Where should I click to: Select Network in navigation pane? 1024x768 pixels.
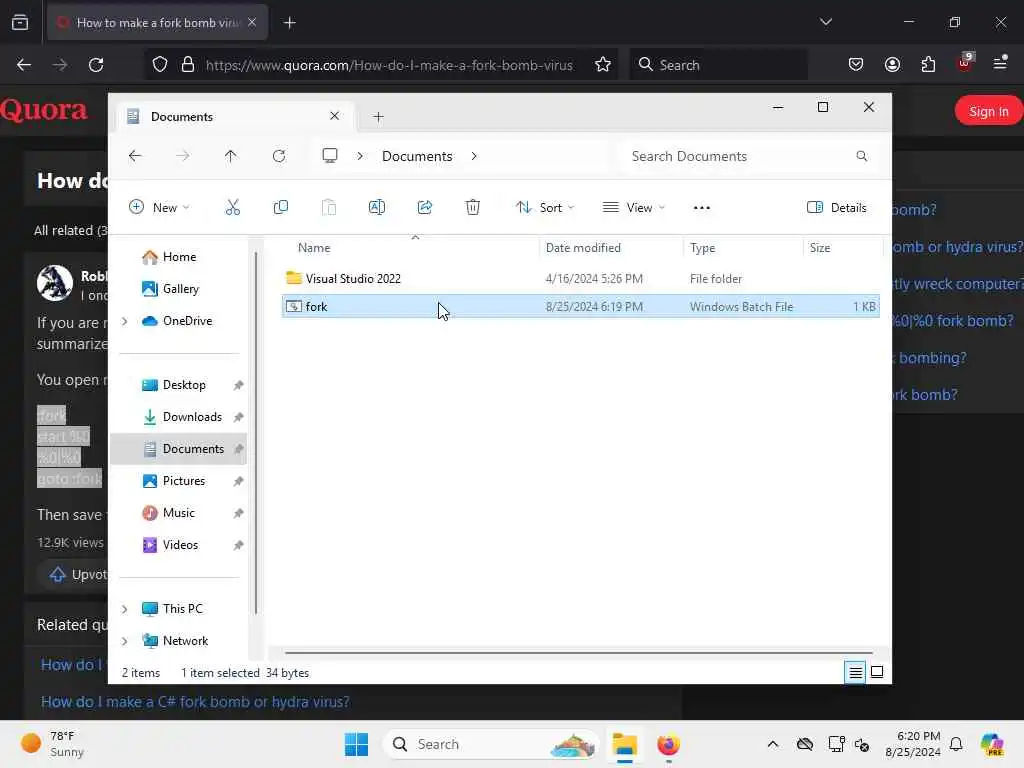pos(175,641)
